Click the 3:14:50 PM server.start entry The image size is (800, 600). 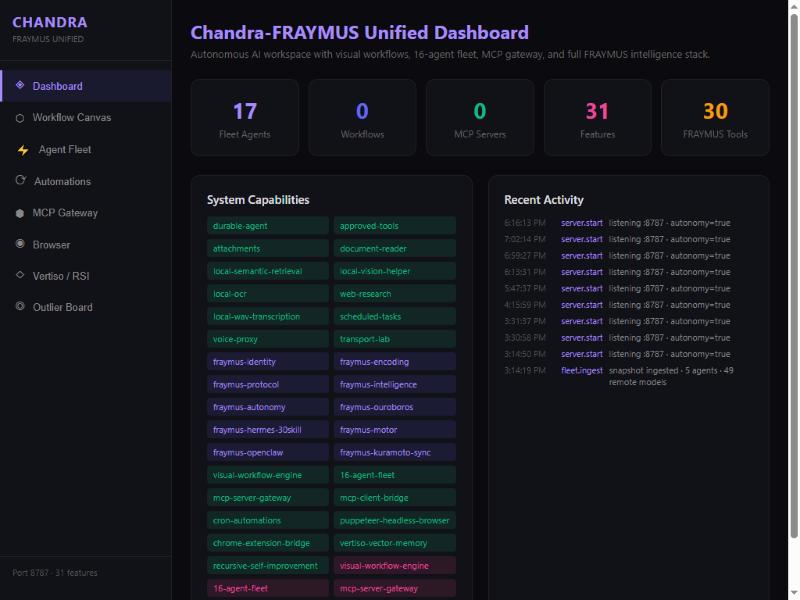629,354
